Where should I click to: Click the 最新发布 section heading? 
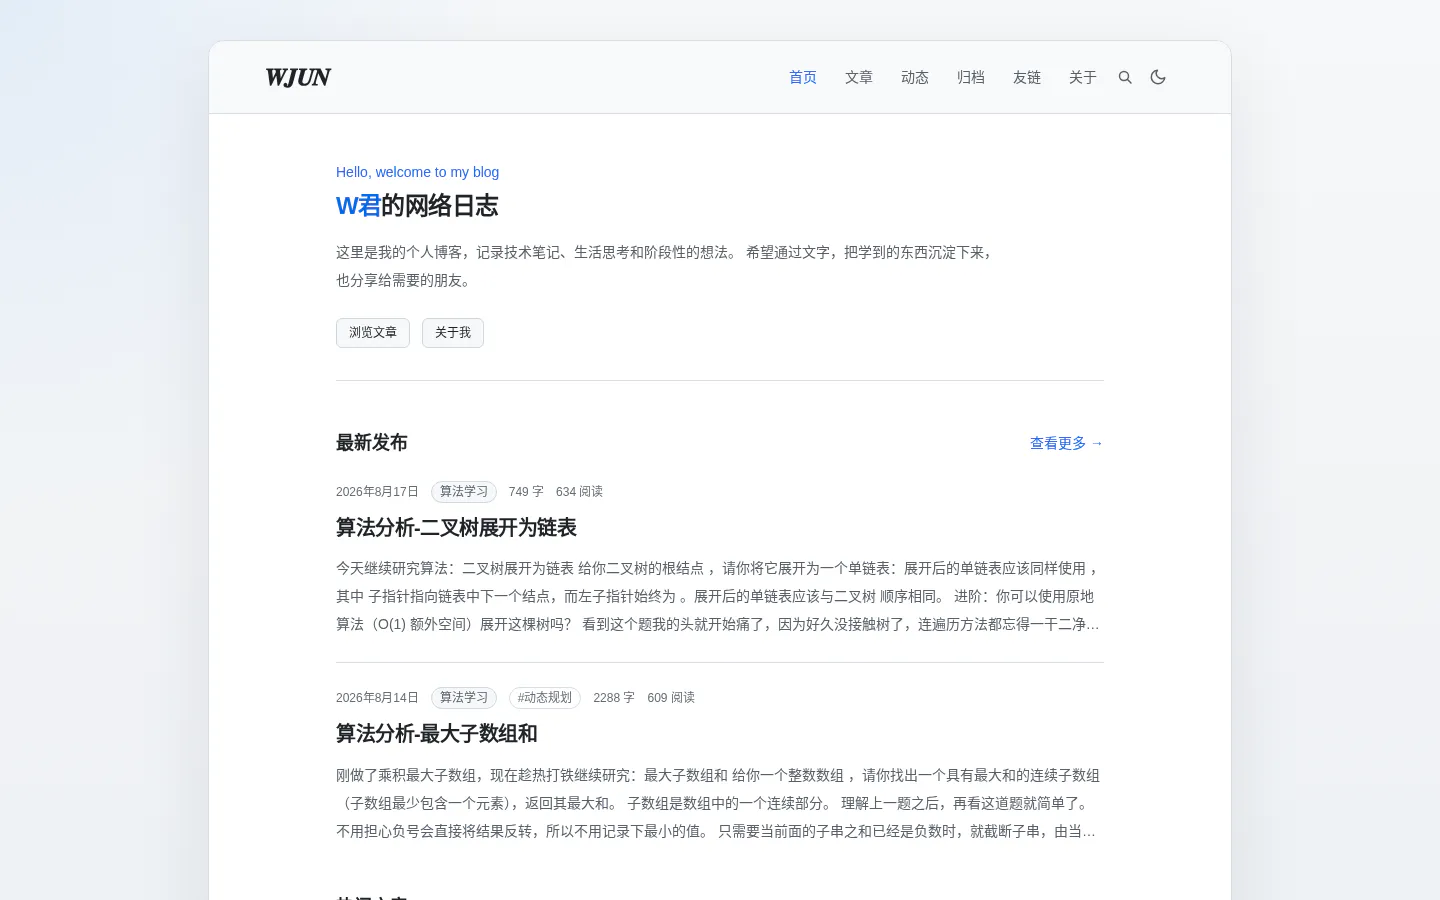click(x=372, y=442)
